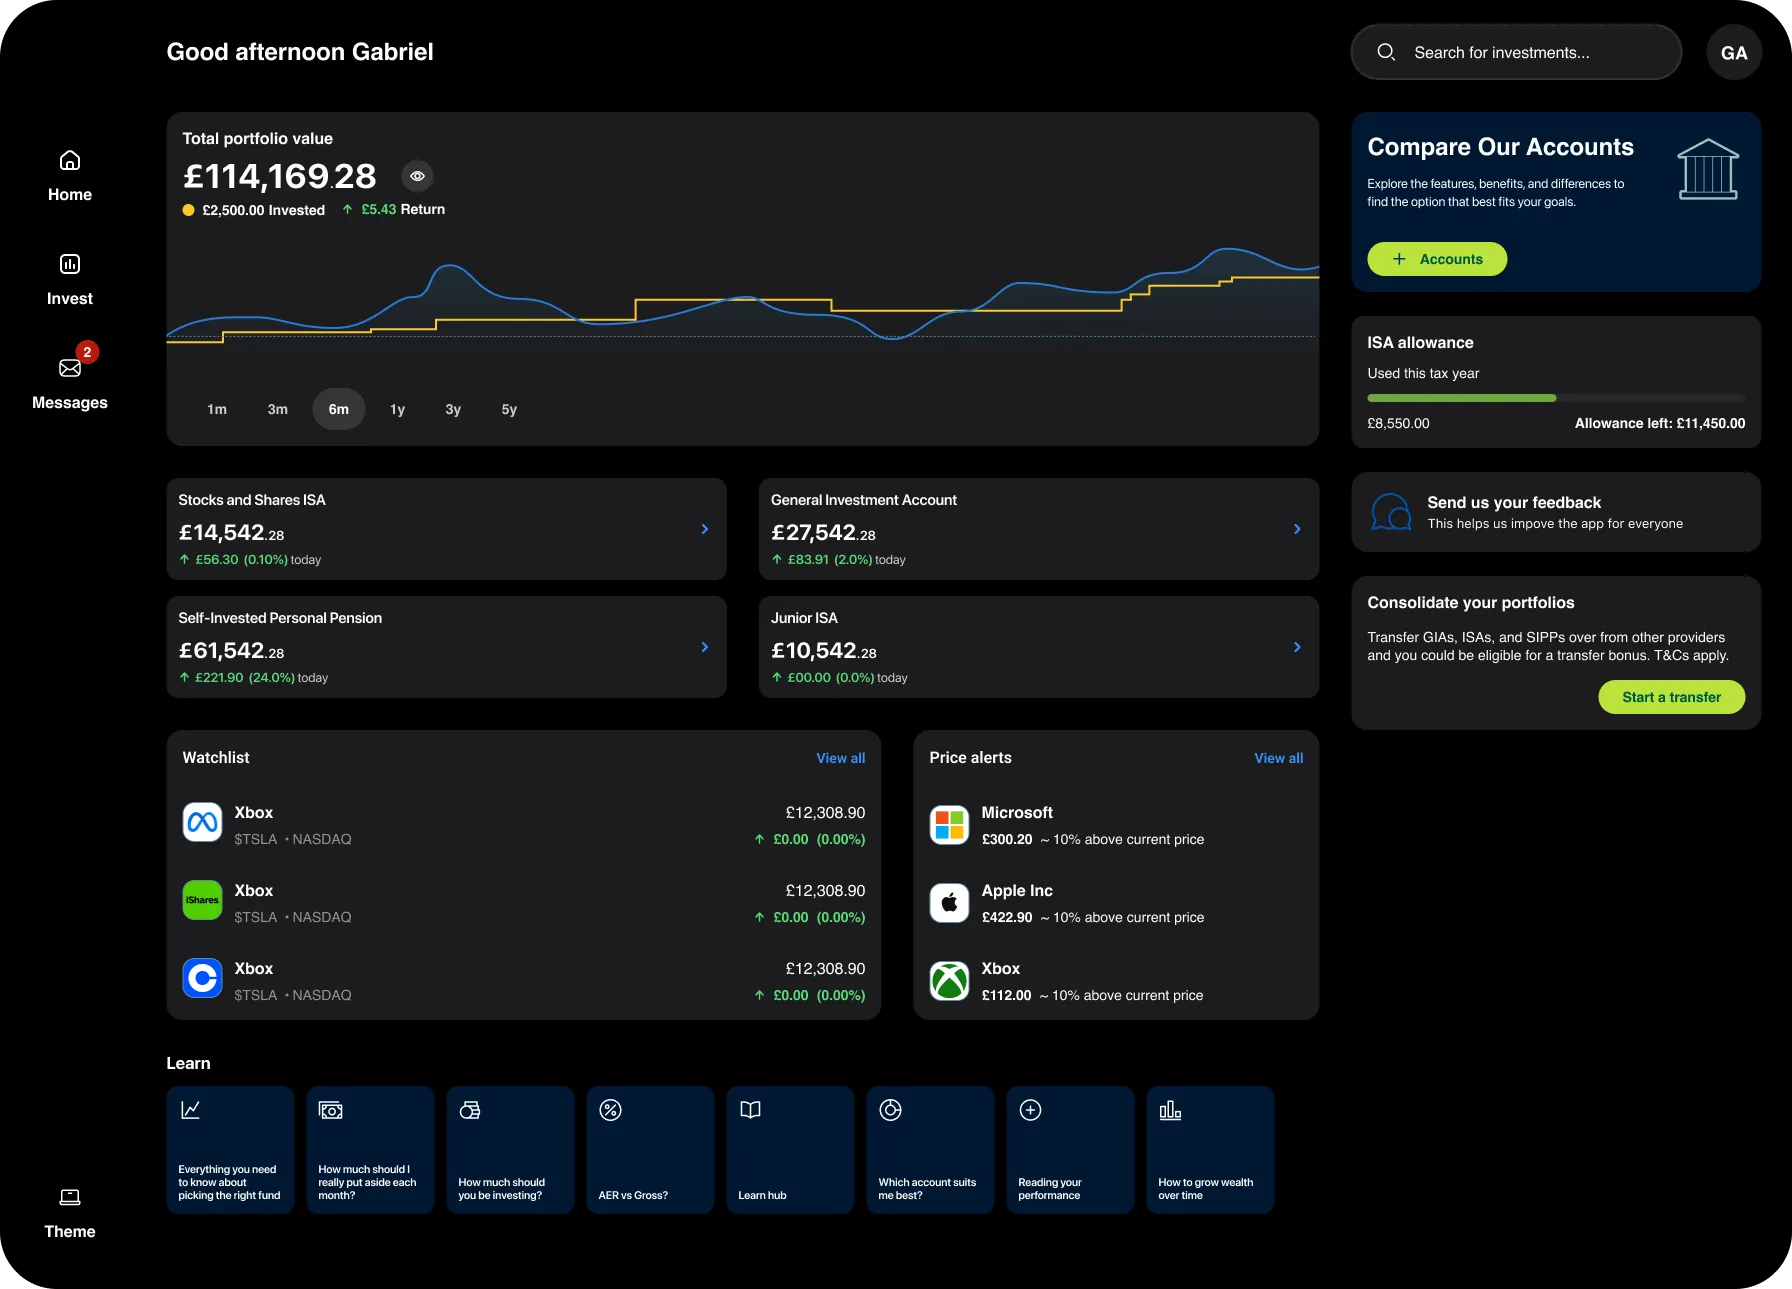The image size is (1792, 1289).
Task: Open the Invest sidebar icon
Action: coord(70,264)
